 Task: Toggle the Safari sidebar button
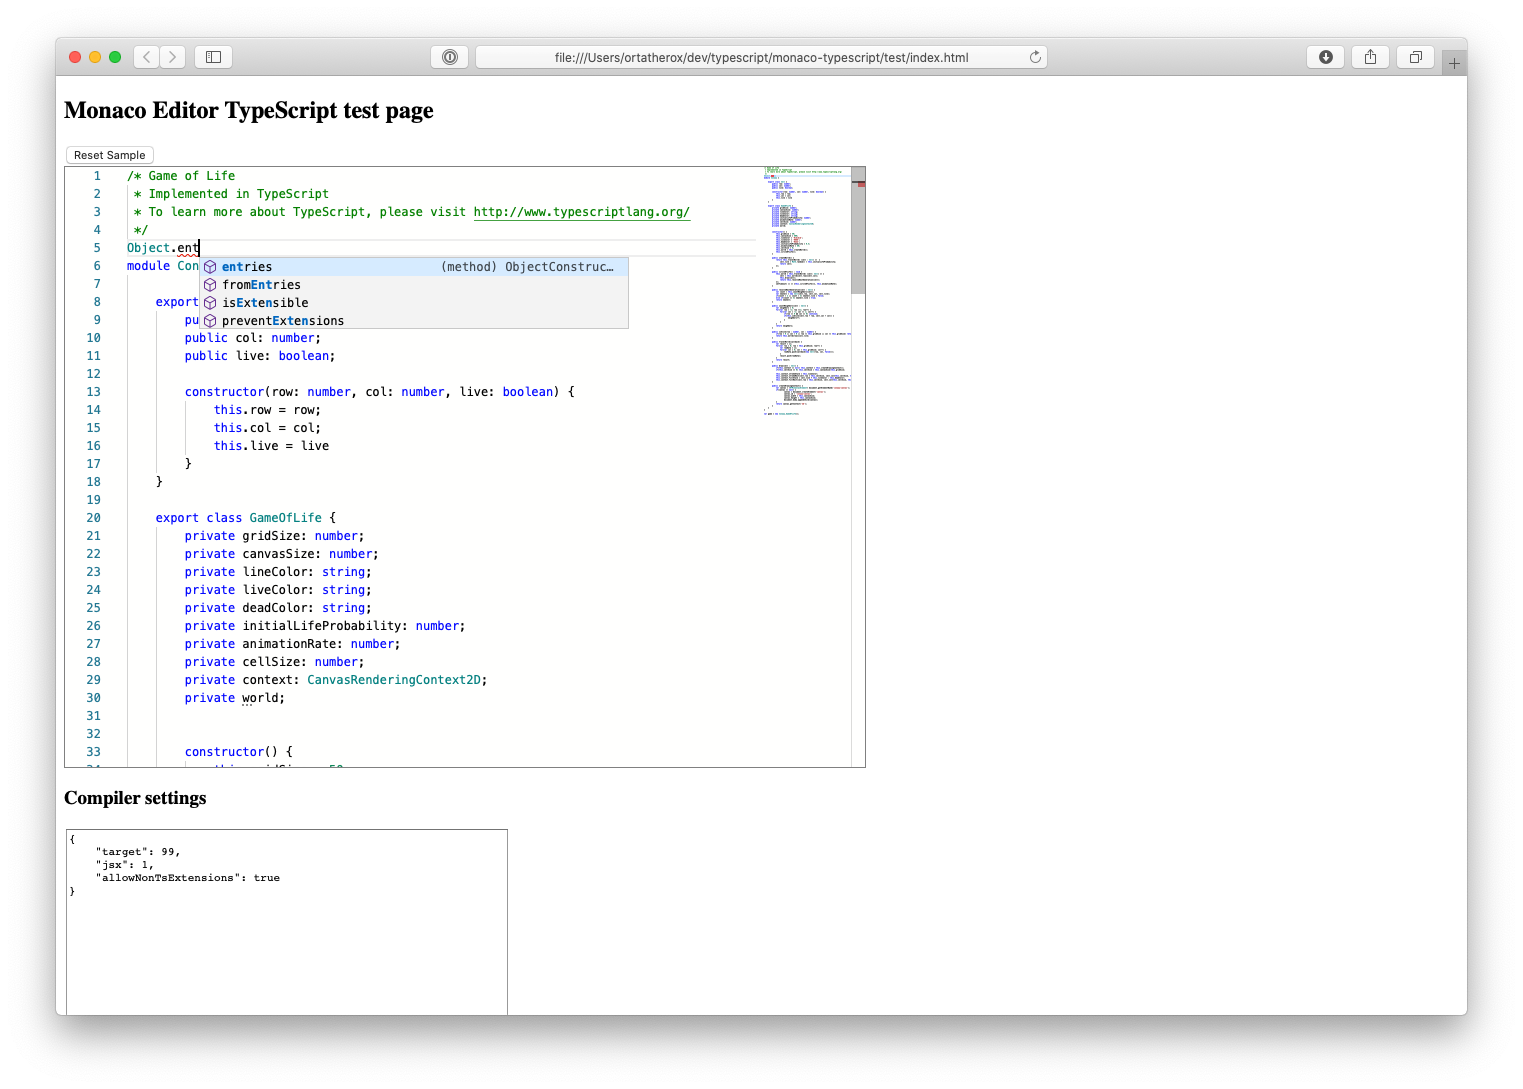tap(213, 57)
